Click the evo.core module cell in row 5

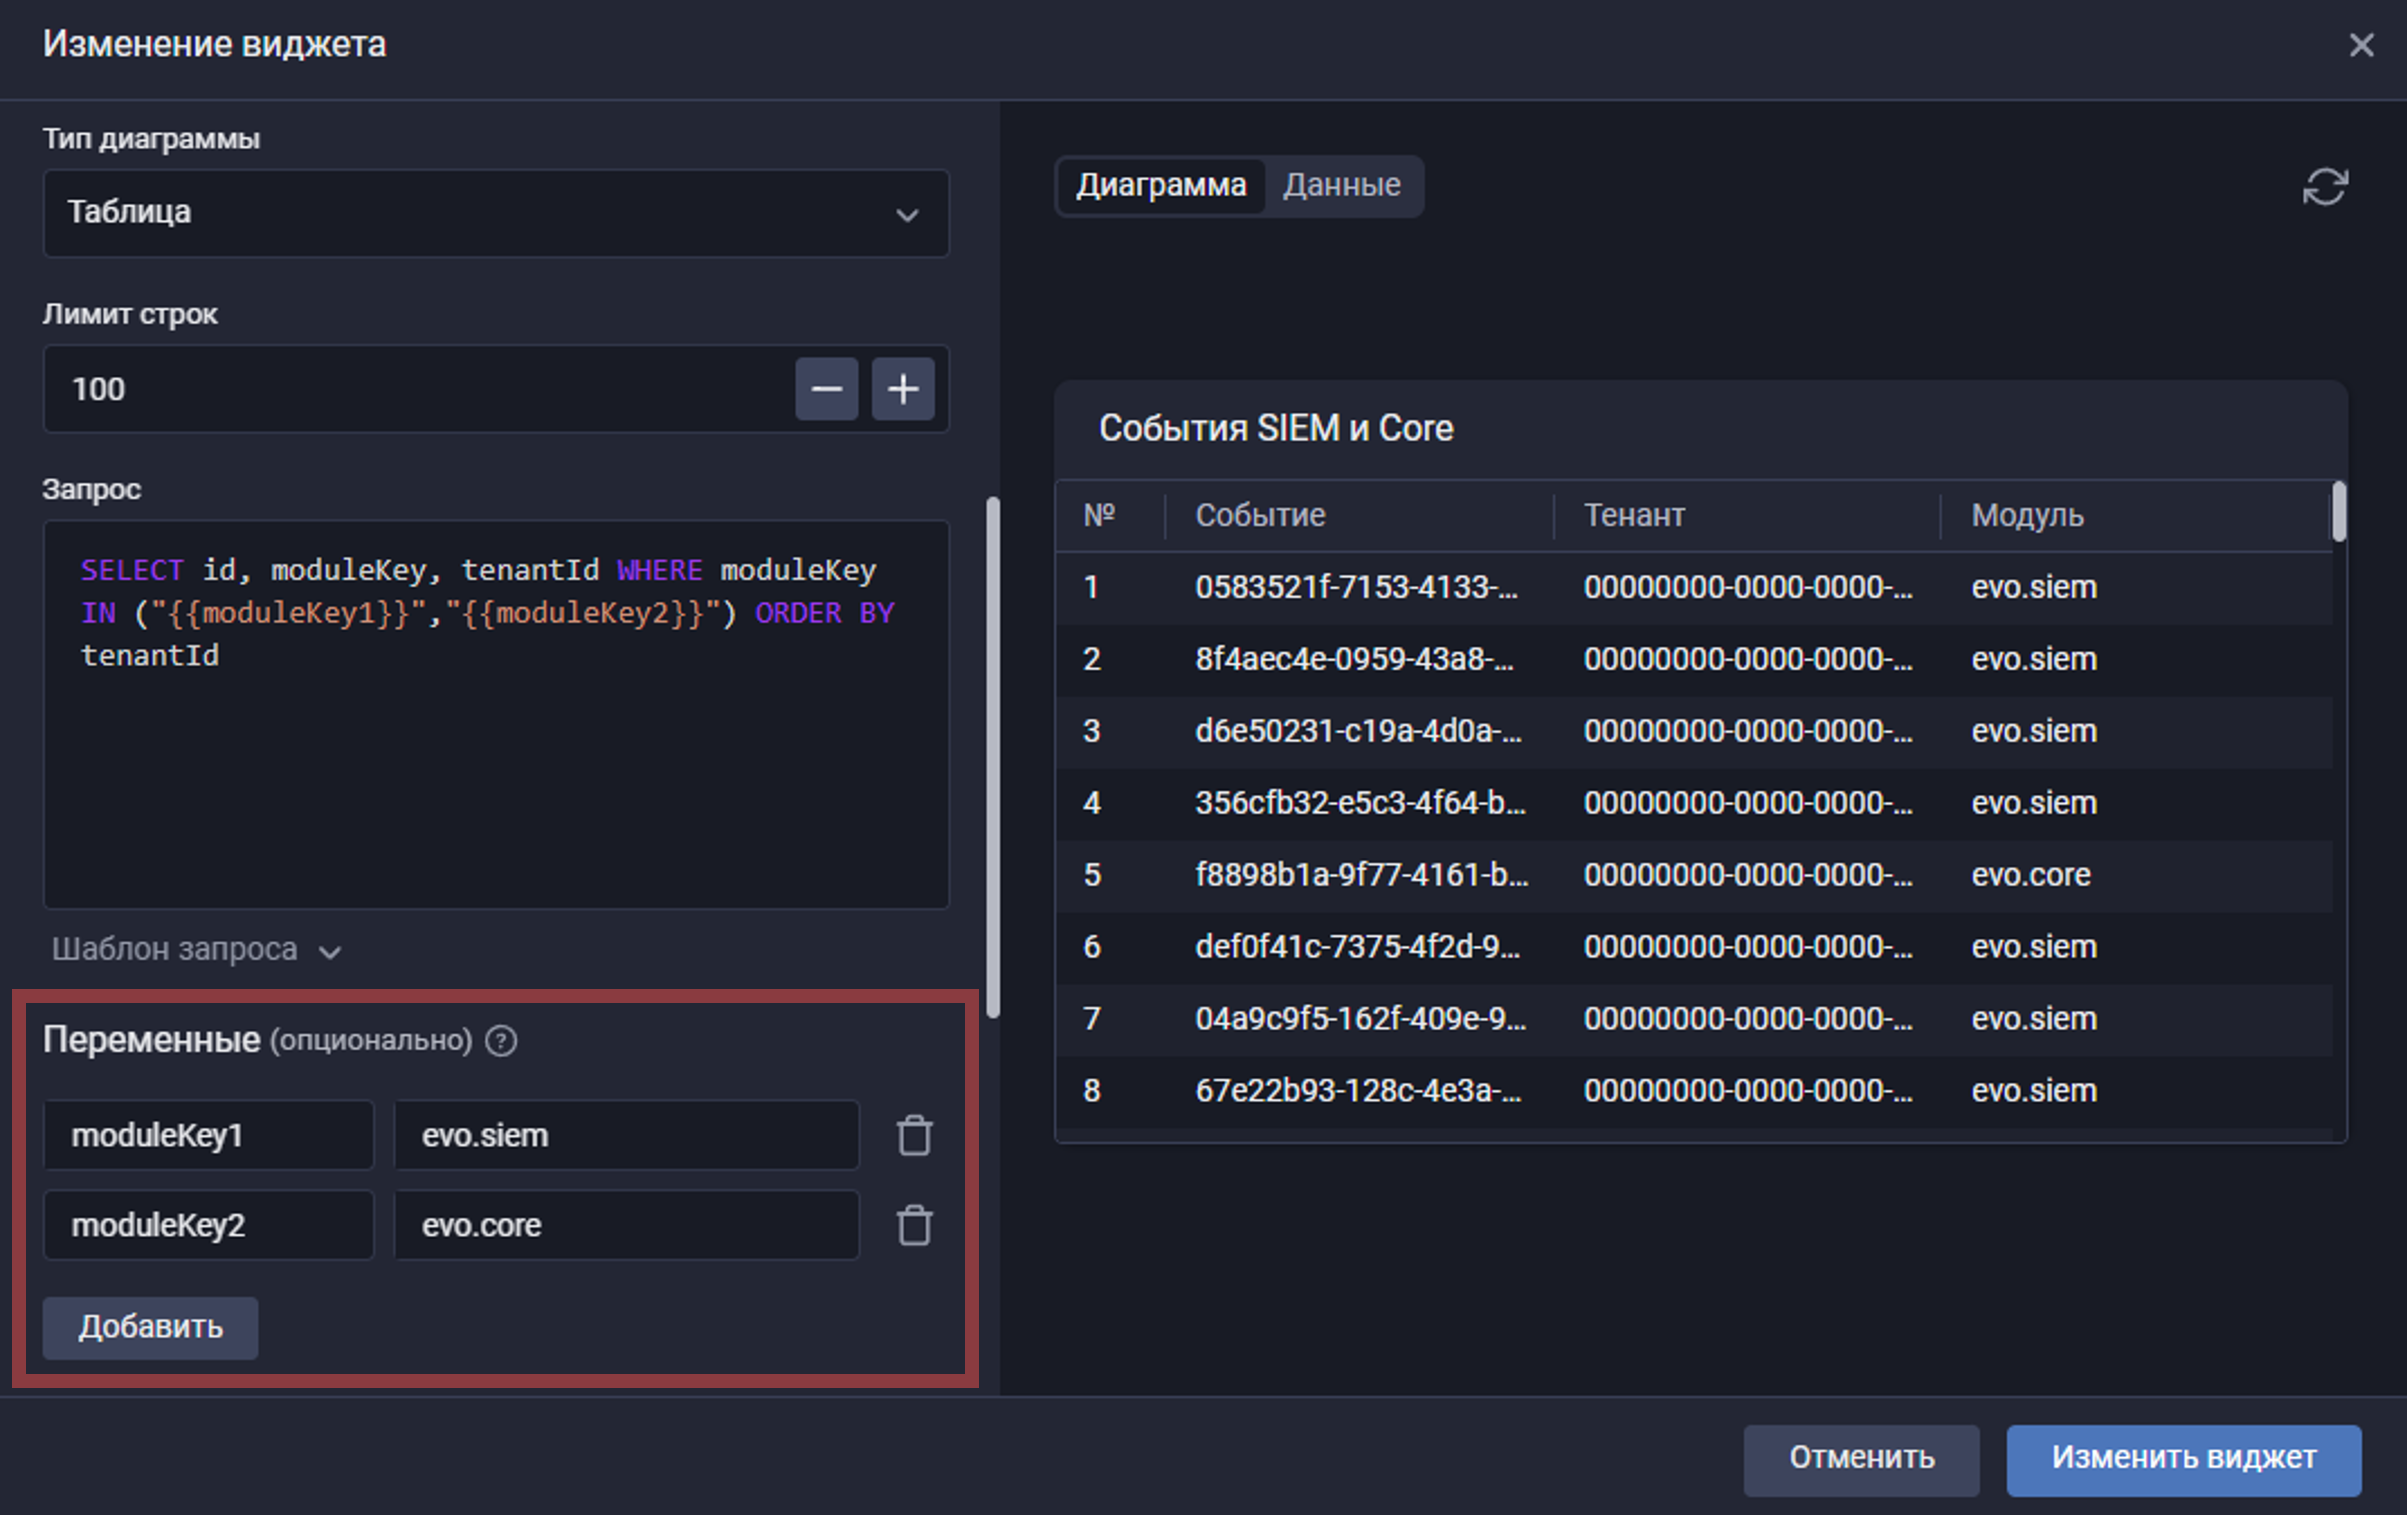tap(2030, 876)
